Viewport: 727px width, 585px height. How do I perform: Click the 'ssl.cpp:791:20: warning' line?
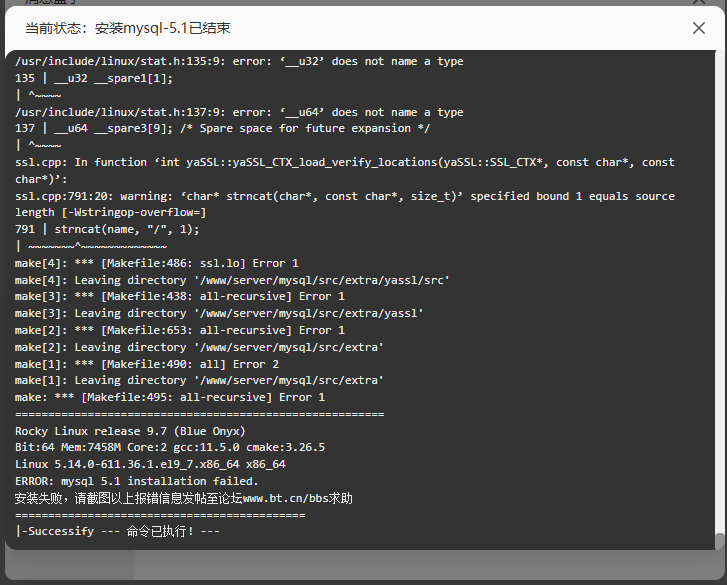coord(344,196)
